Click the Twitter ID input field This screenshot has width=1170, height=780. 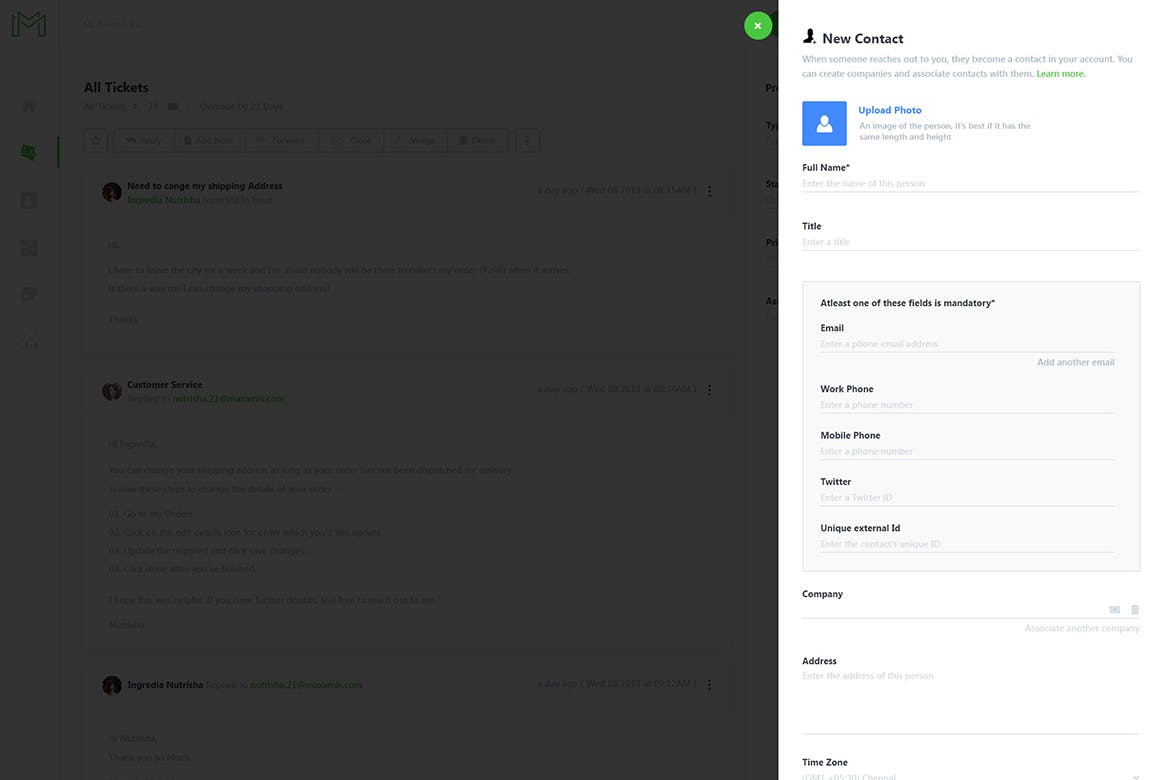[x=966, y=497]
